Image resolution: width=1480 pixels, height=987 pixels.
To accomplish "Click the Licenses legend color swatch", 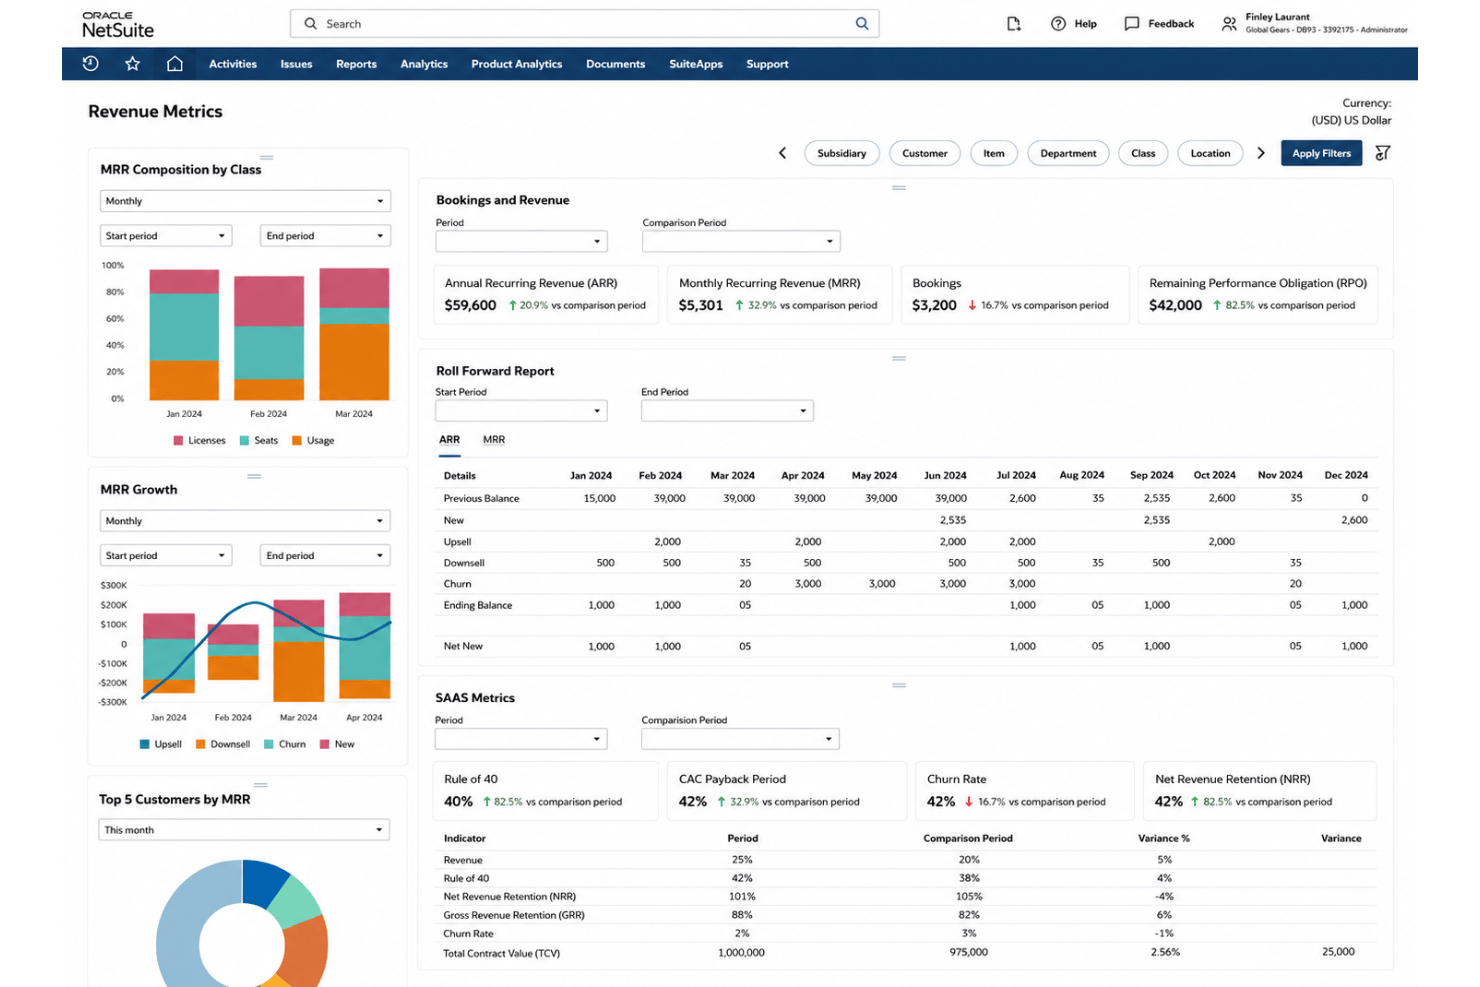I will pos(178,440).
